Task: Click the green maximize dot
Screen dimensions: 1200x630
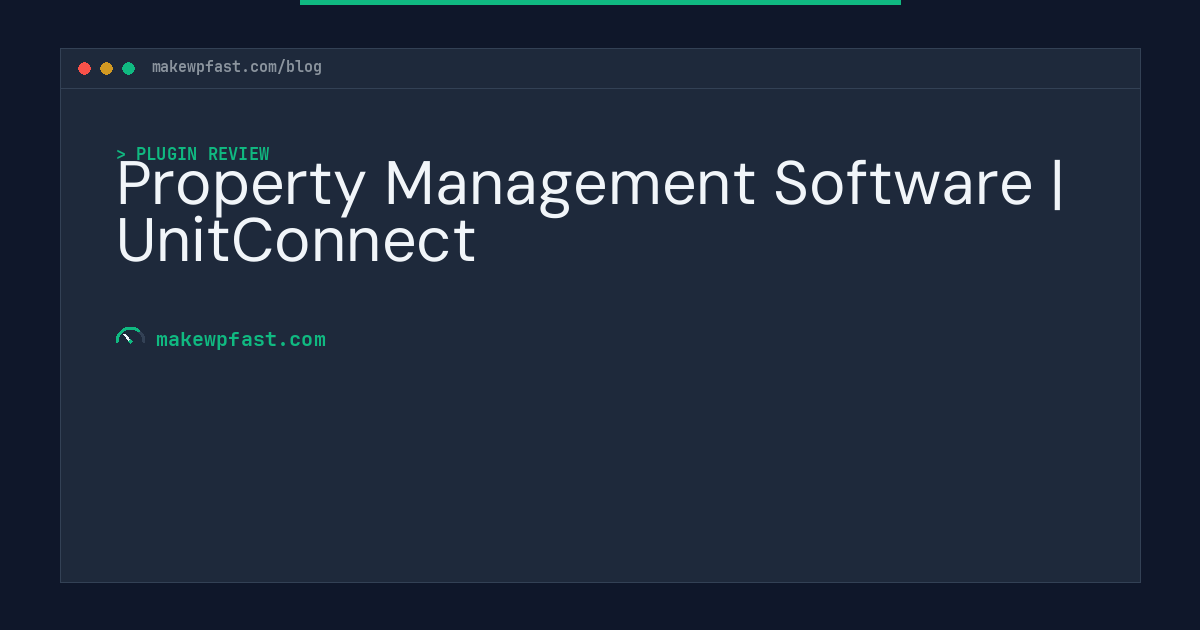Action: coord(128,68)
